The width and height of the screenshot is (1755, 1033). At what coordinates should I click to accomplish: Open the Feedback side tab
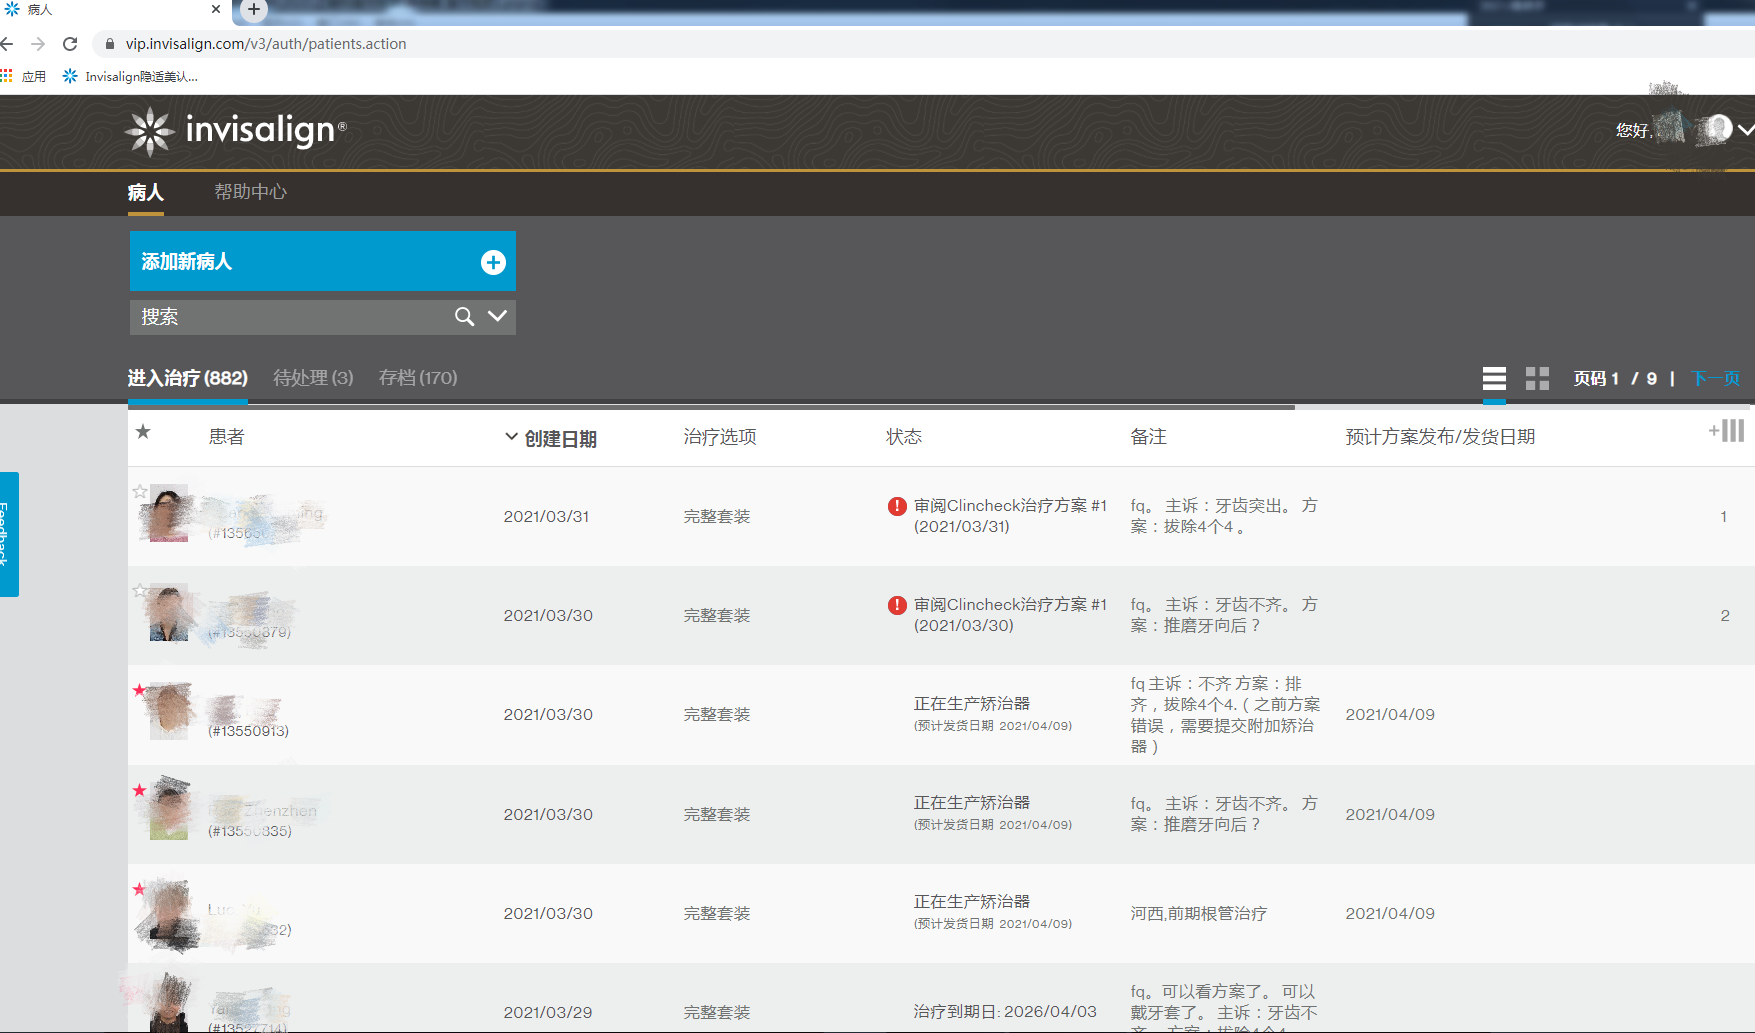pyautogui.click(x=8, y=534)
